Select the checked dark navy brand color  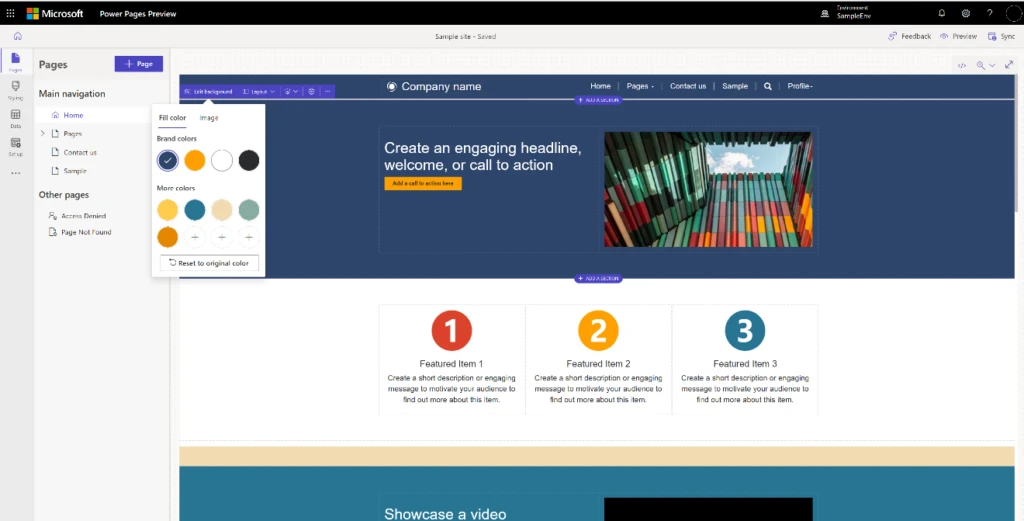pyautogui.click(x=168, y=160)
